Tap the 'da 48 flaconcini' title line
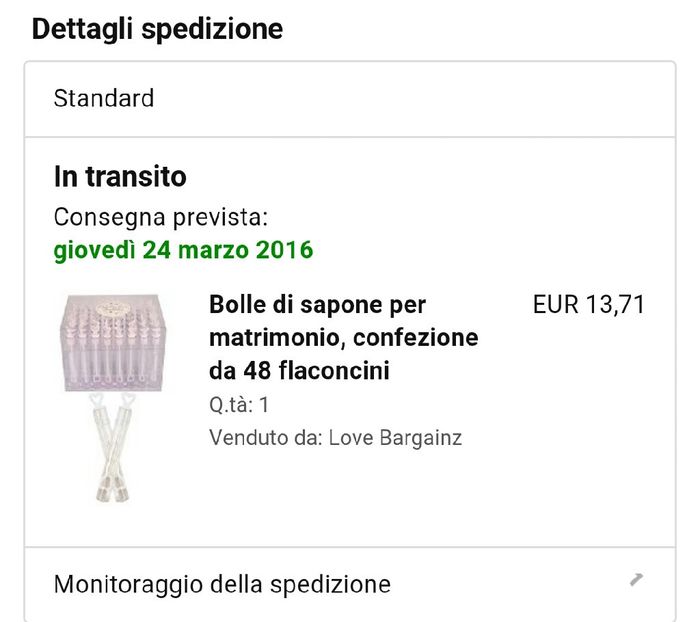The height and width of the screenshot is (622, 700). [299, 371]
